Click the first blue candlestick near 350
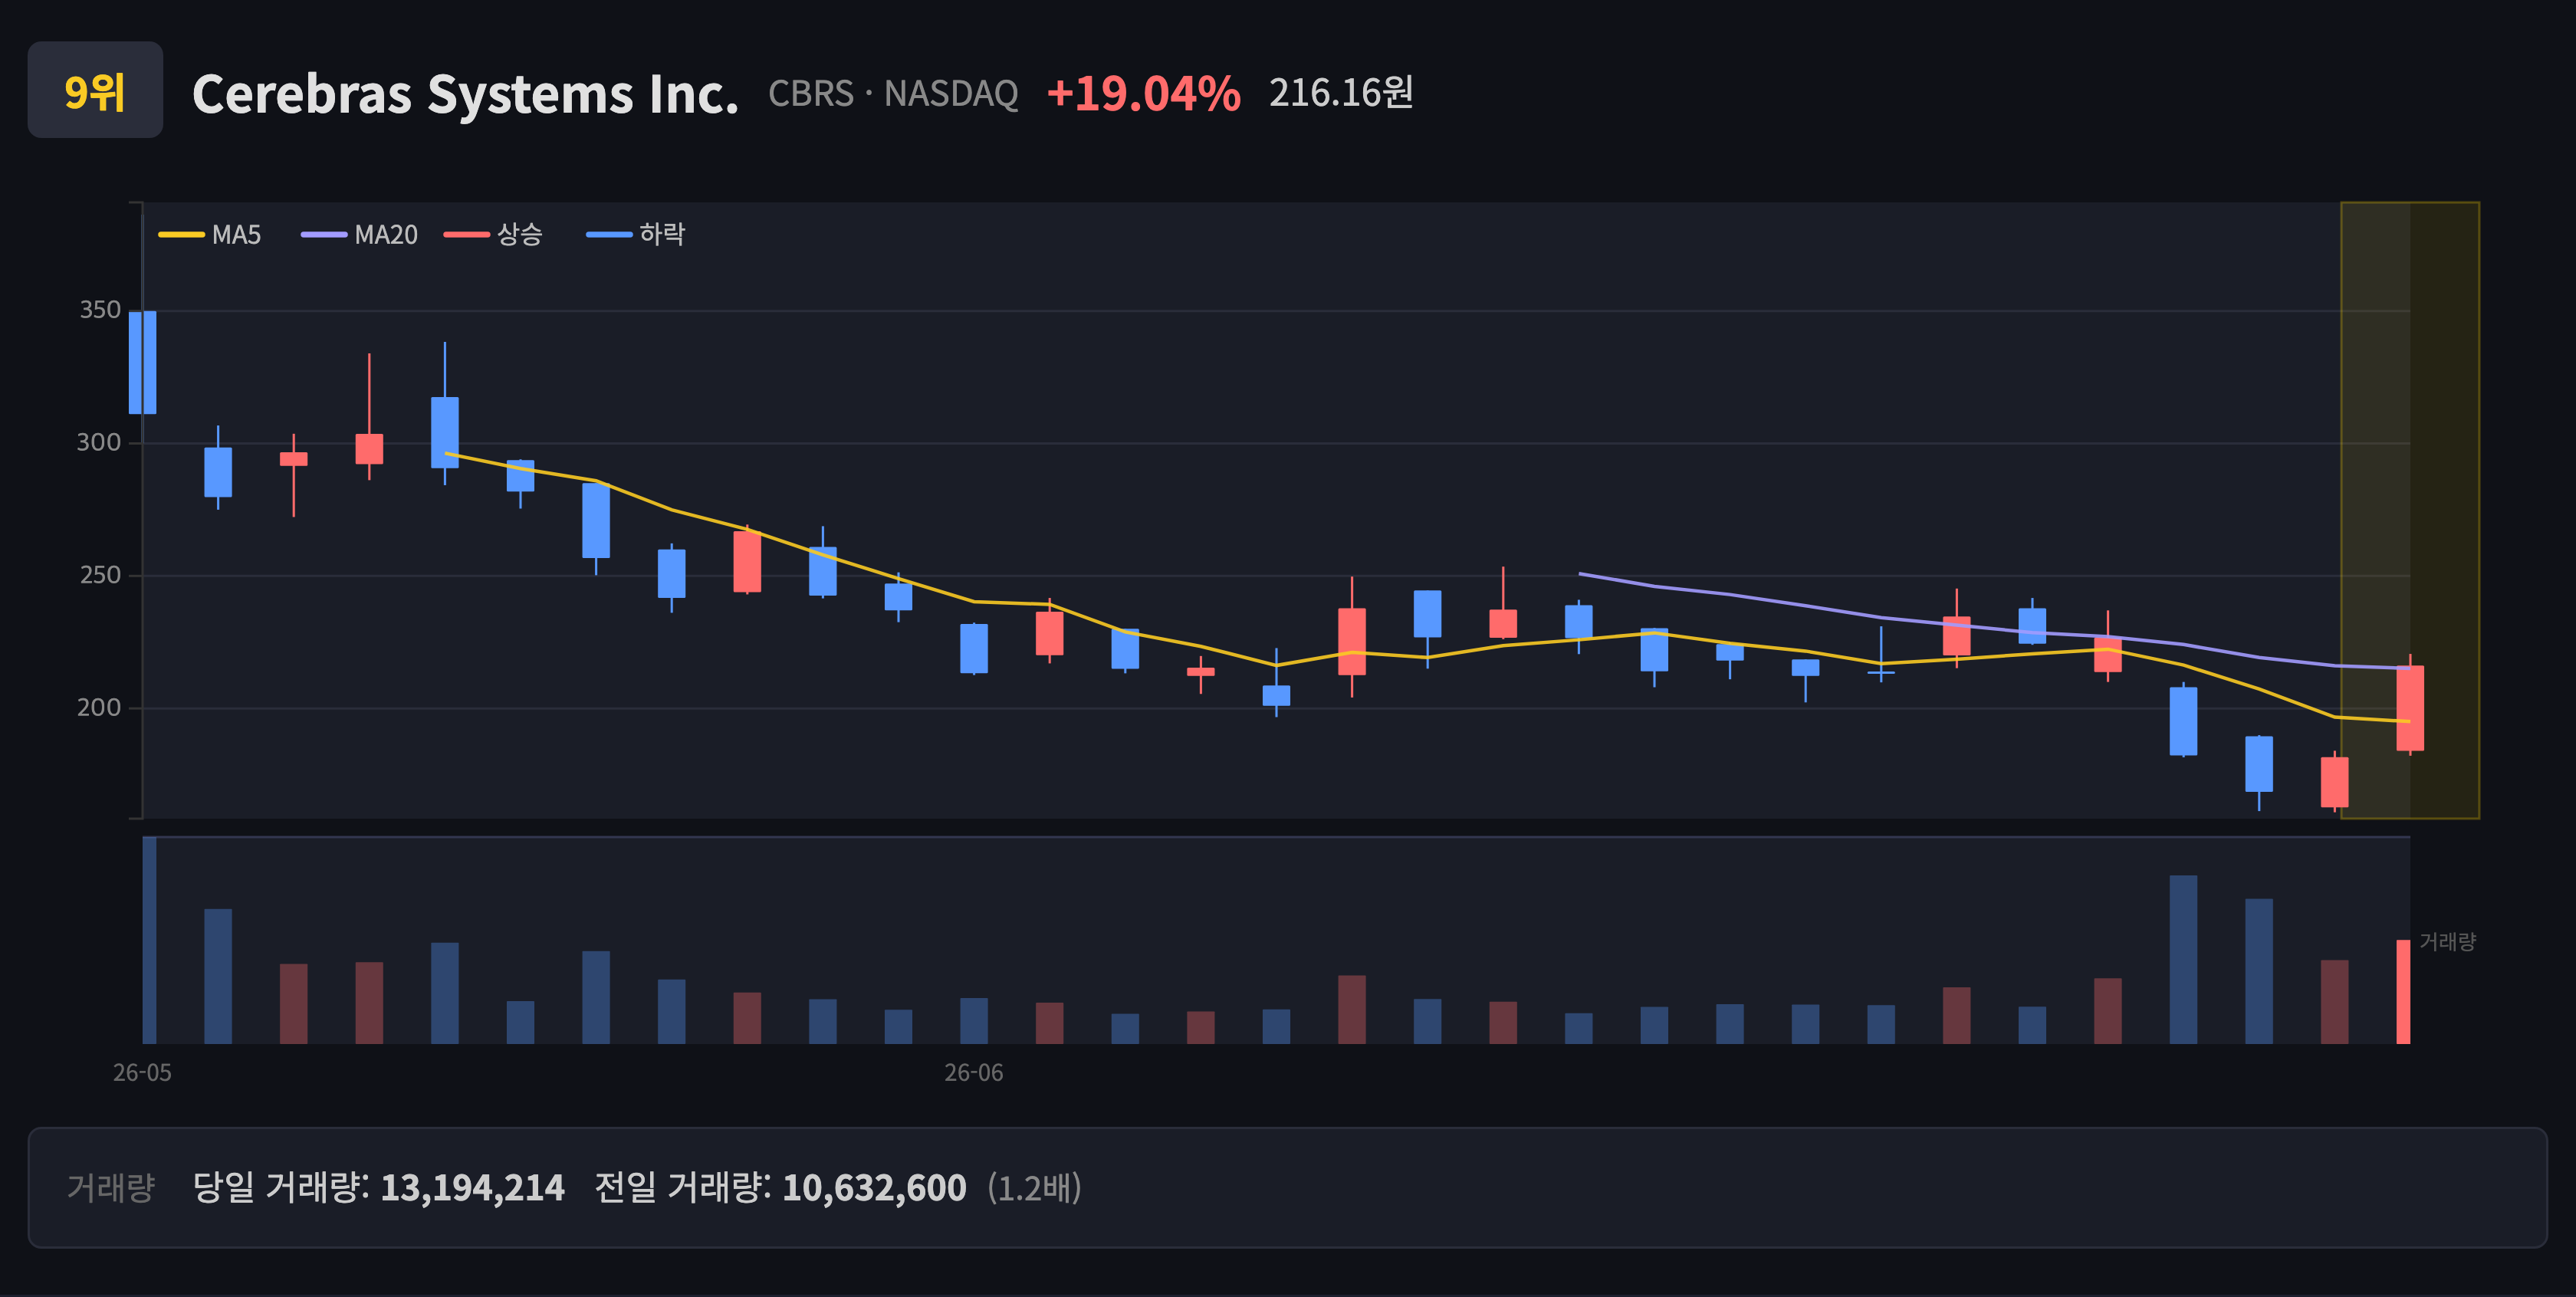The width and height of the screenshot is (2576, 1297). 143,362
